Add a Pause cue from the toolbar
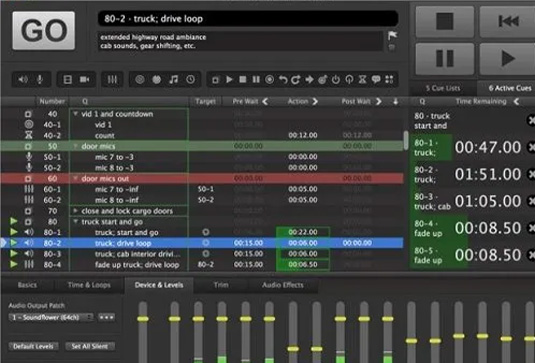The height and width of the screenshot is (363, 535). point(256,80)
